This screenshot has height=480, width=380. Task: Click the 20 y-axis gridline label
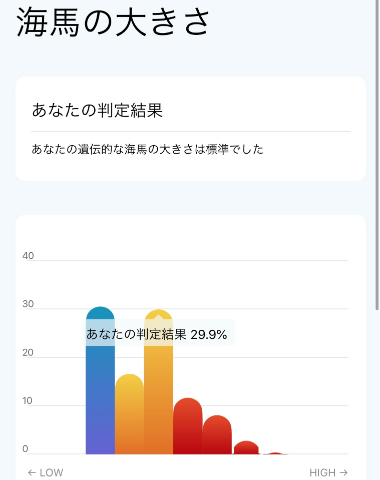pos(28,353)
